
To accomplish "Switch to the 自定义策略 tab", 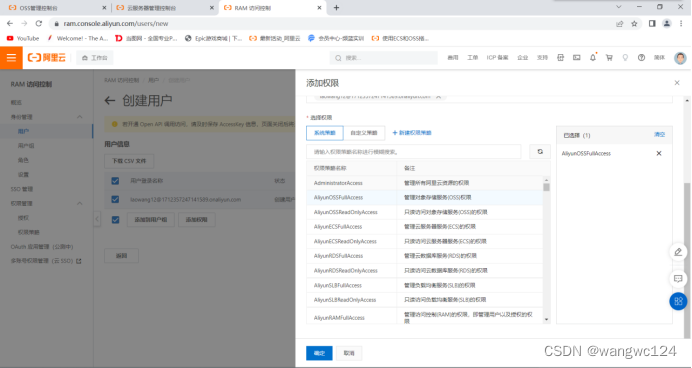I will tap(364, 133).
